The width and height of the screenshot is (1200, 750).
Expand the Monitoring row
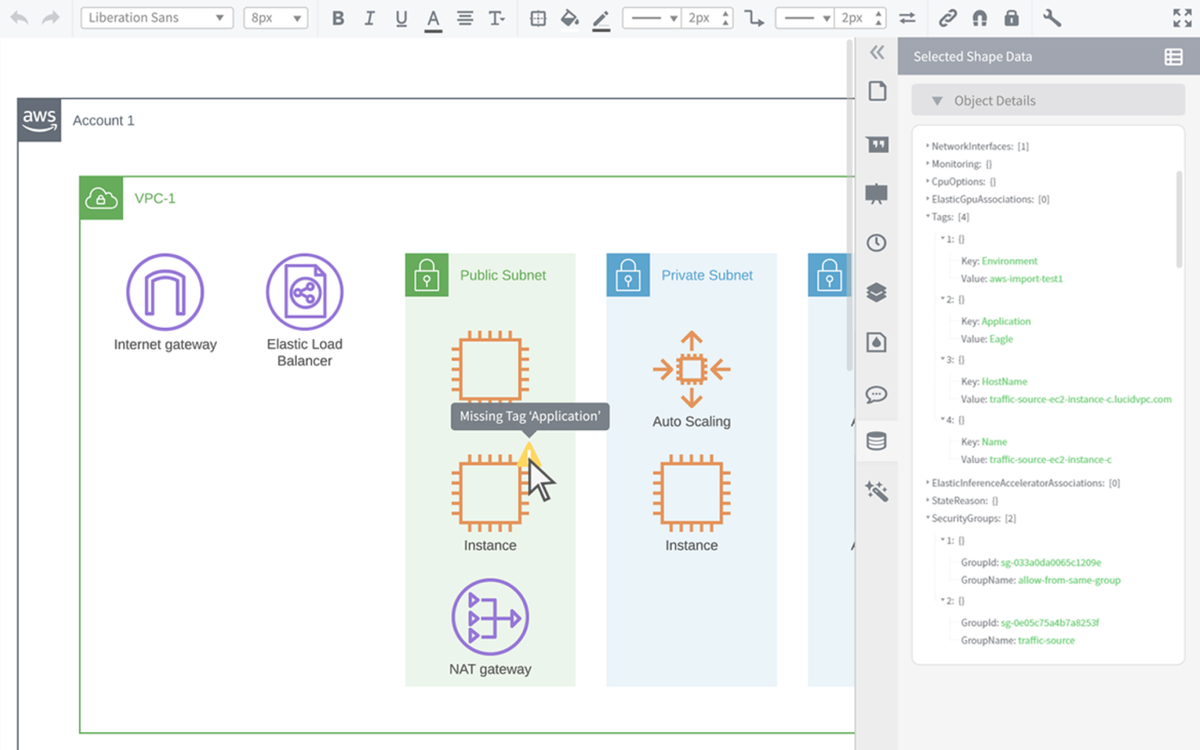927,164
